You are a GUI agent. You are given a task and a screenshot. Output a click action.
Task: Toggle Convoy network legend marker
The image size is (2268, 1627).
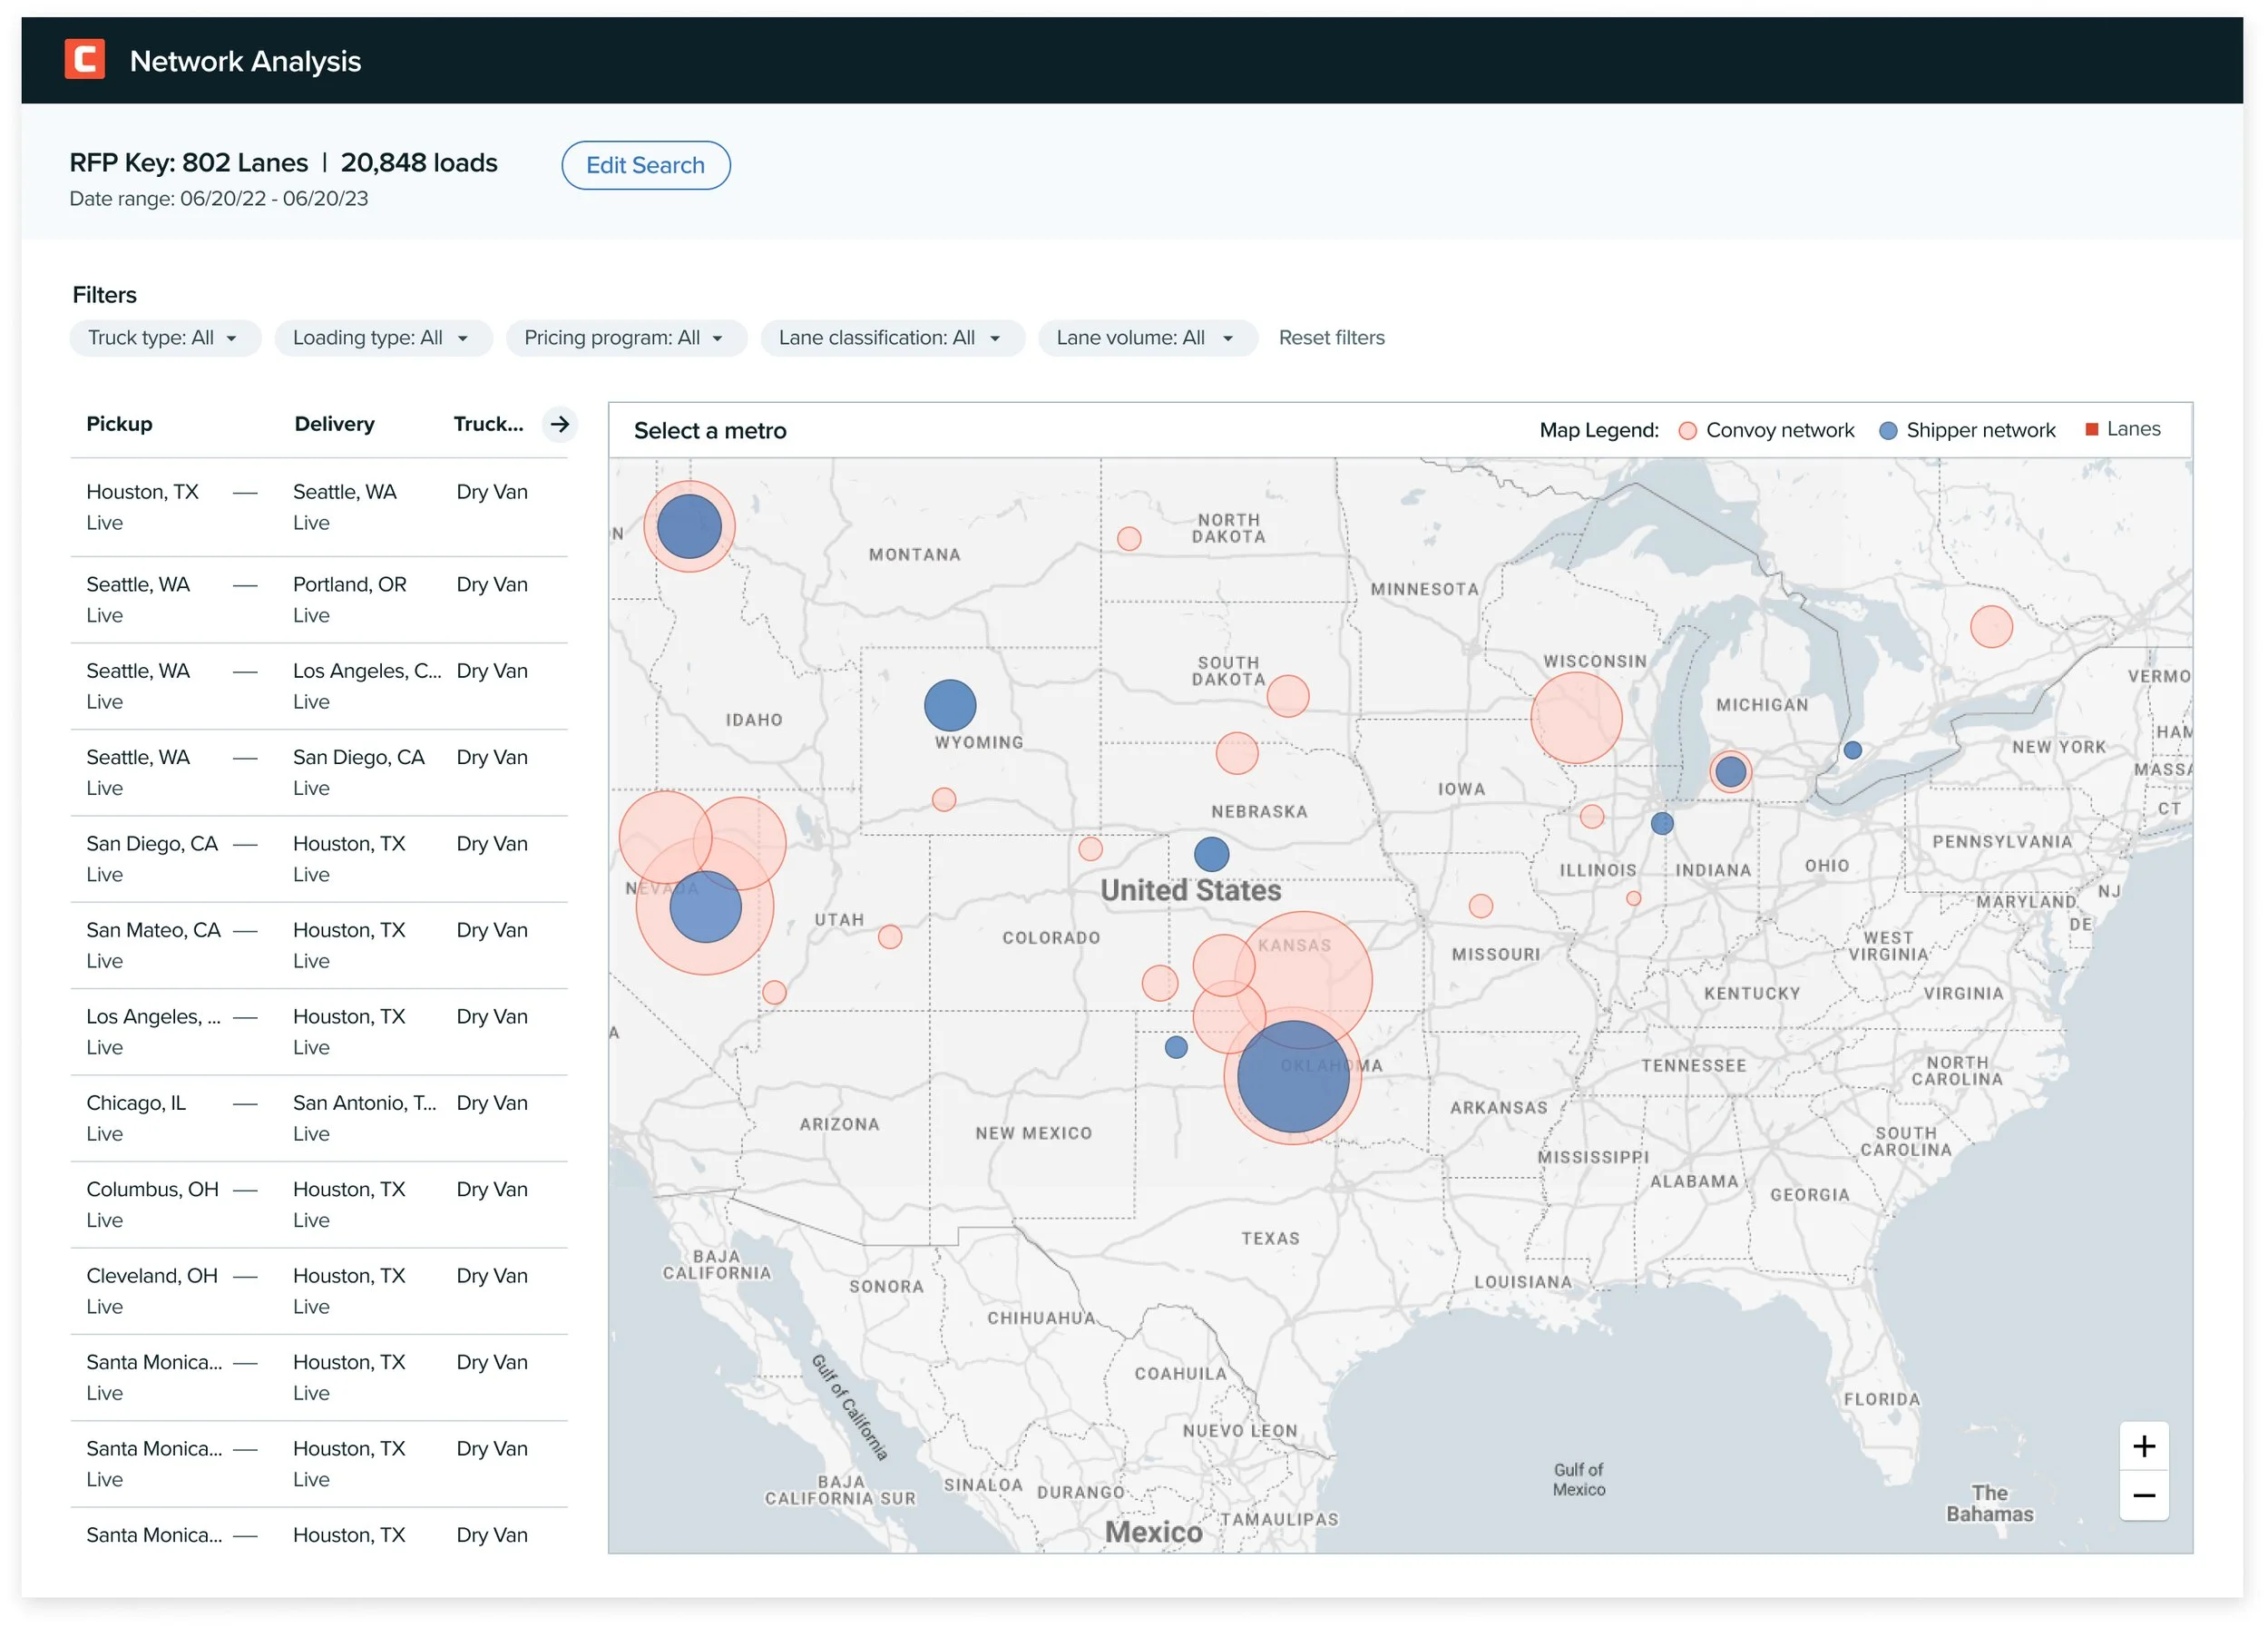point(1687,431)
